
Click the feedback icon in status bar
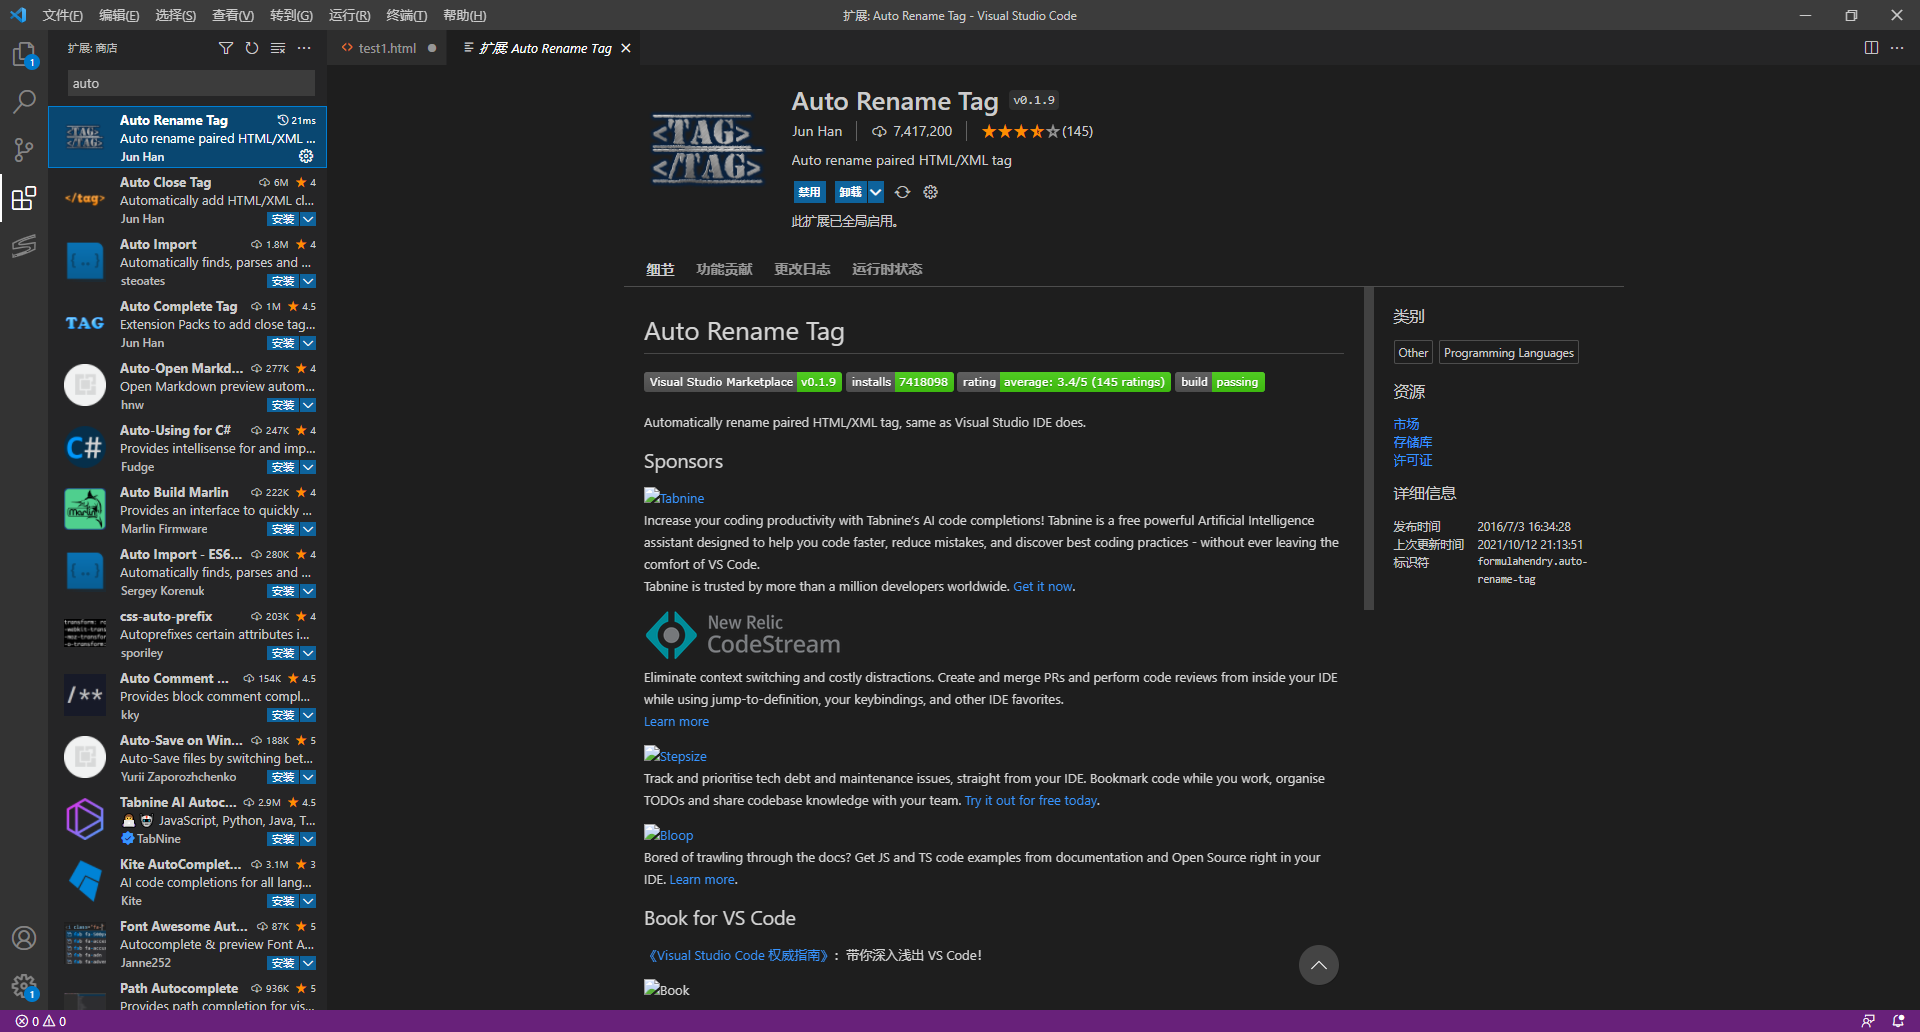[x=1868, y=1021]
